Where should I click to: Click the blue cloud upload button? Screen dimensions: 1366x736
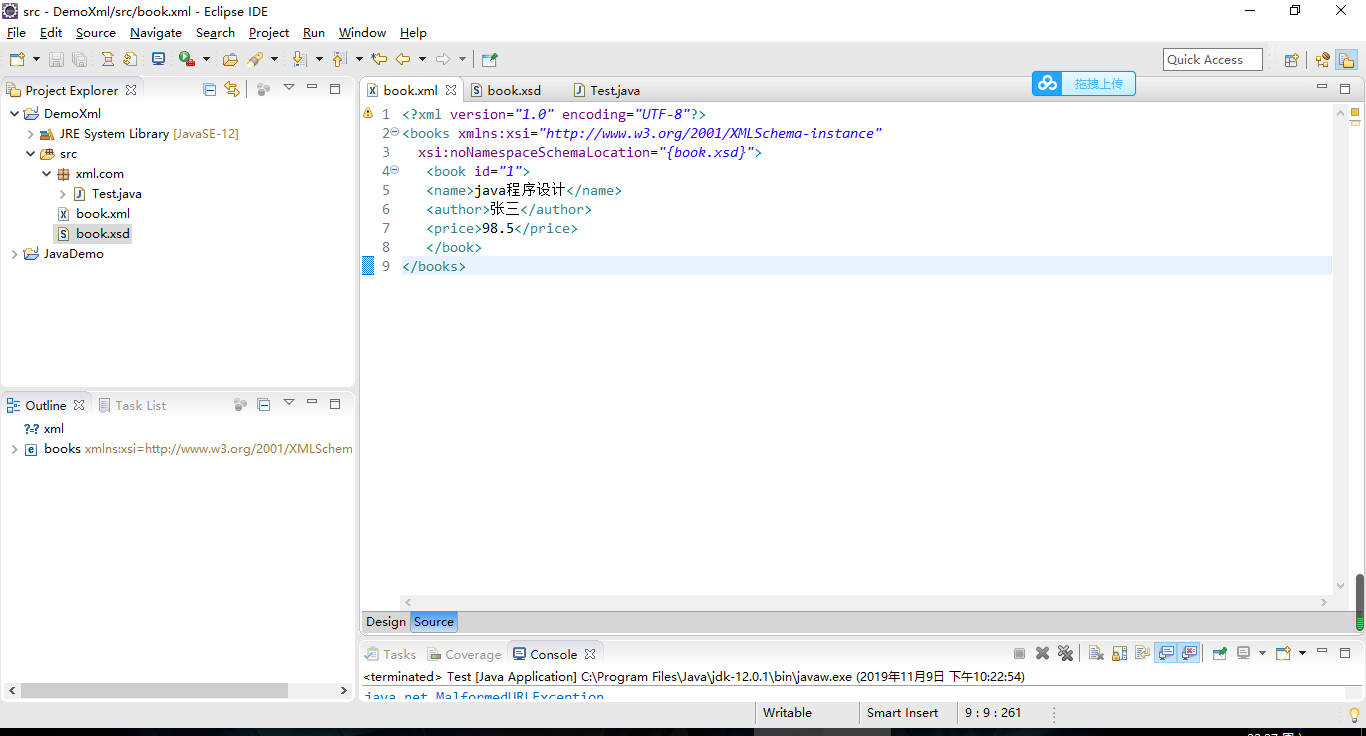pos(1084,84)
